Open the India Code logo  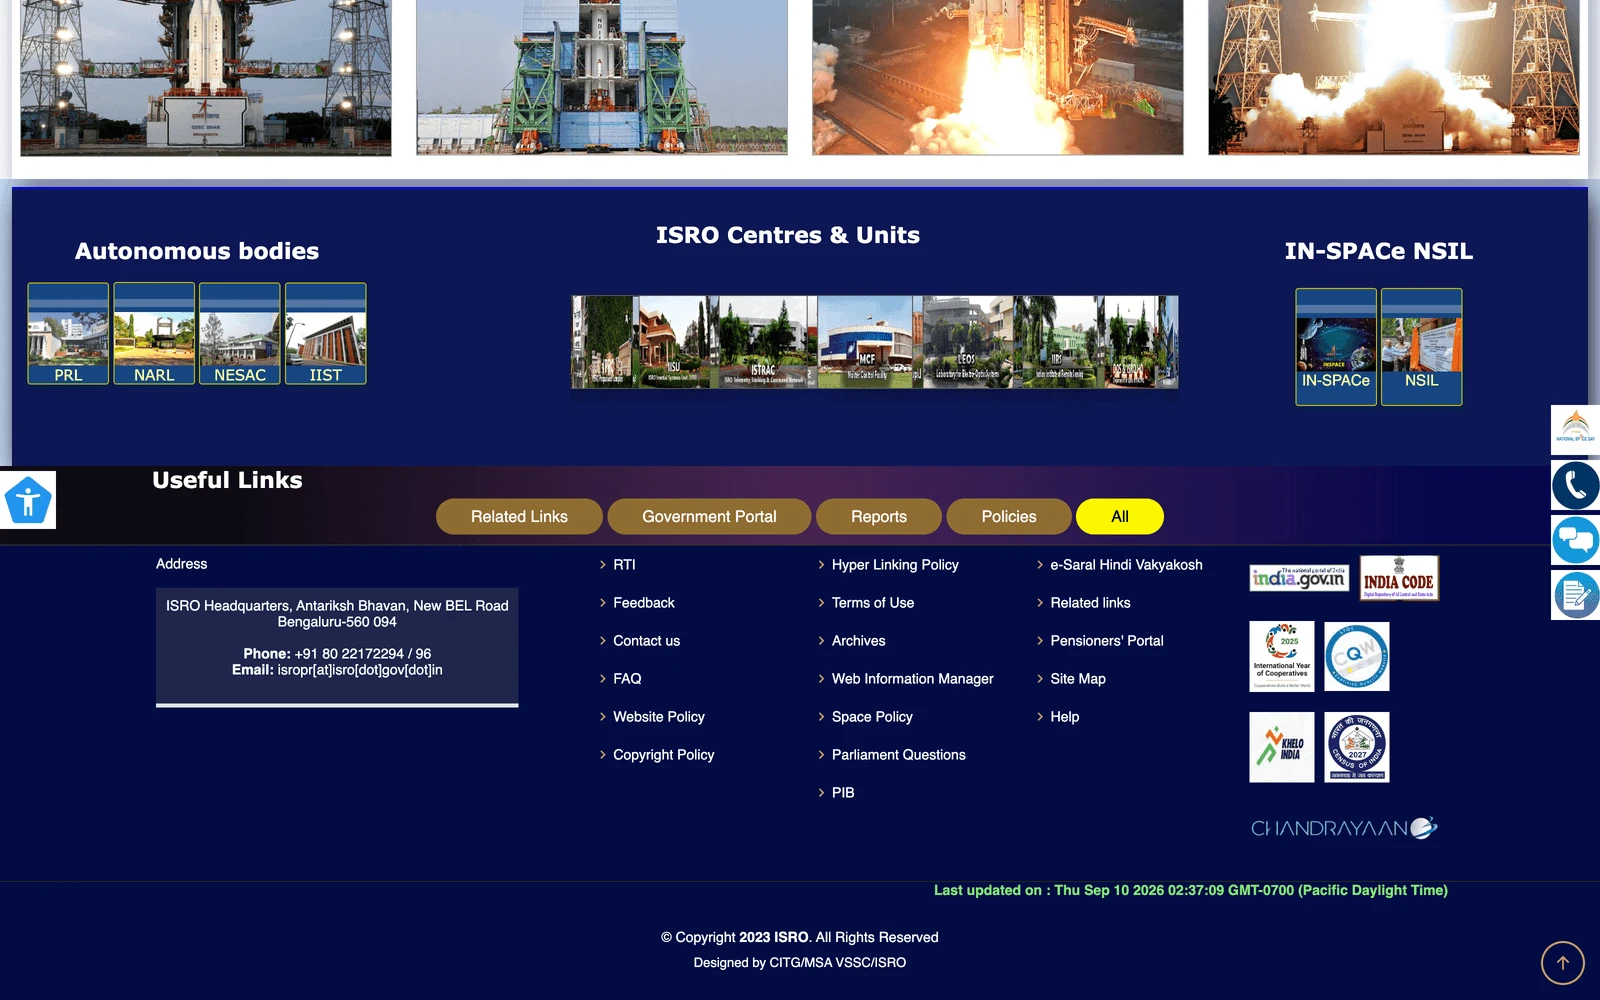pyautogui.click(x=1399, y=578)
